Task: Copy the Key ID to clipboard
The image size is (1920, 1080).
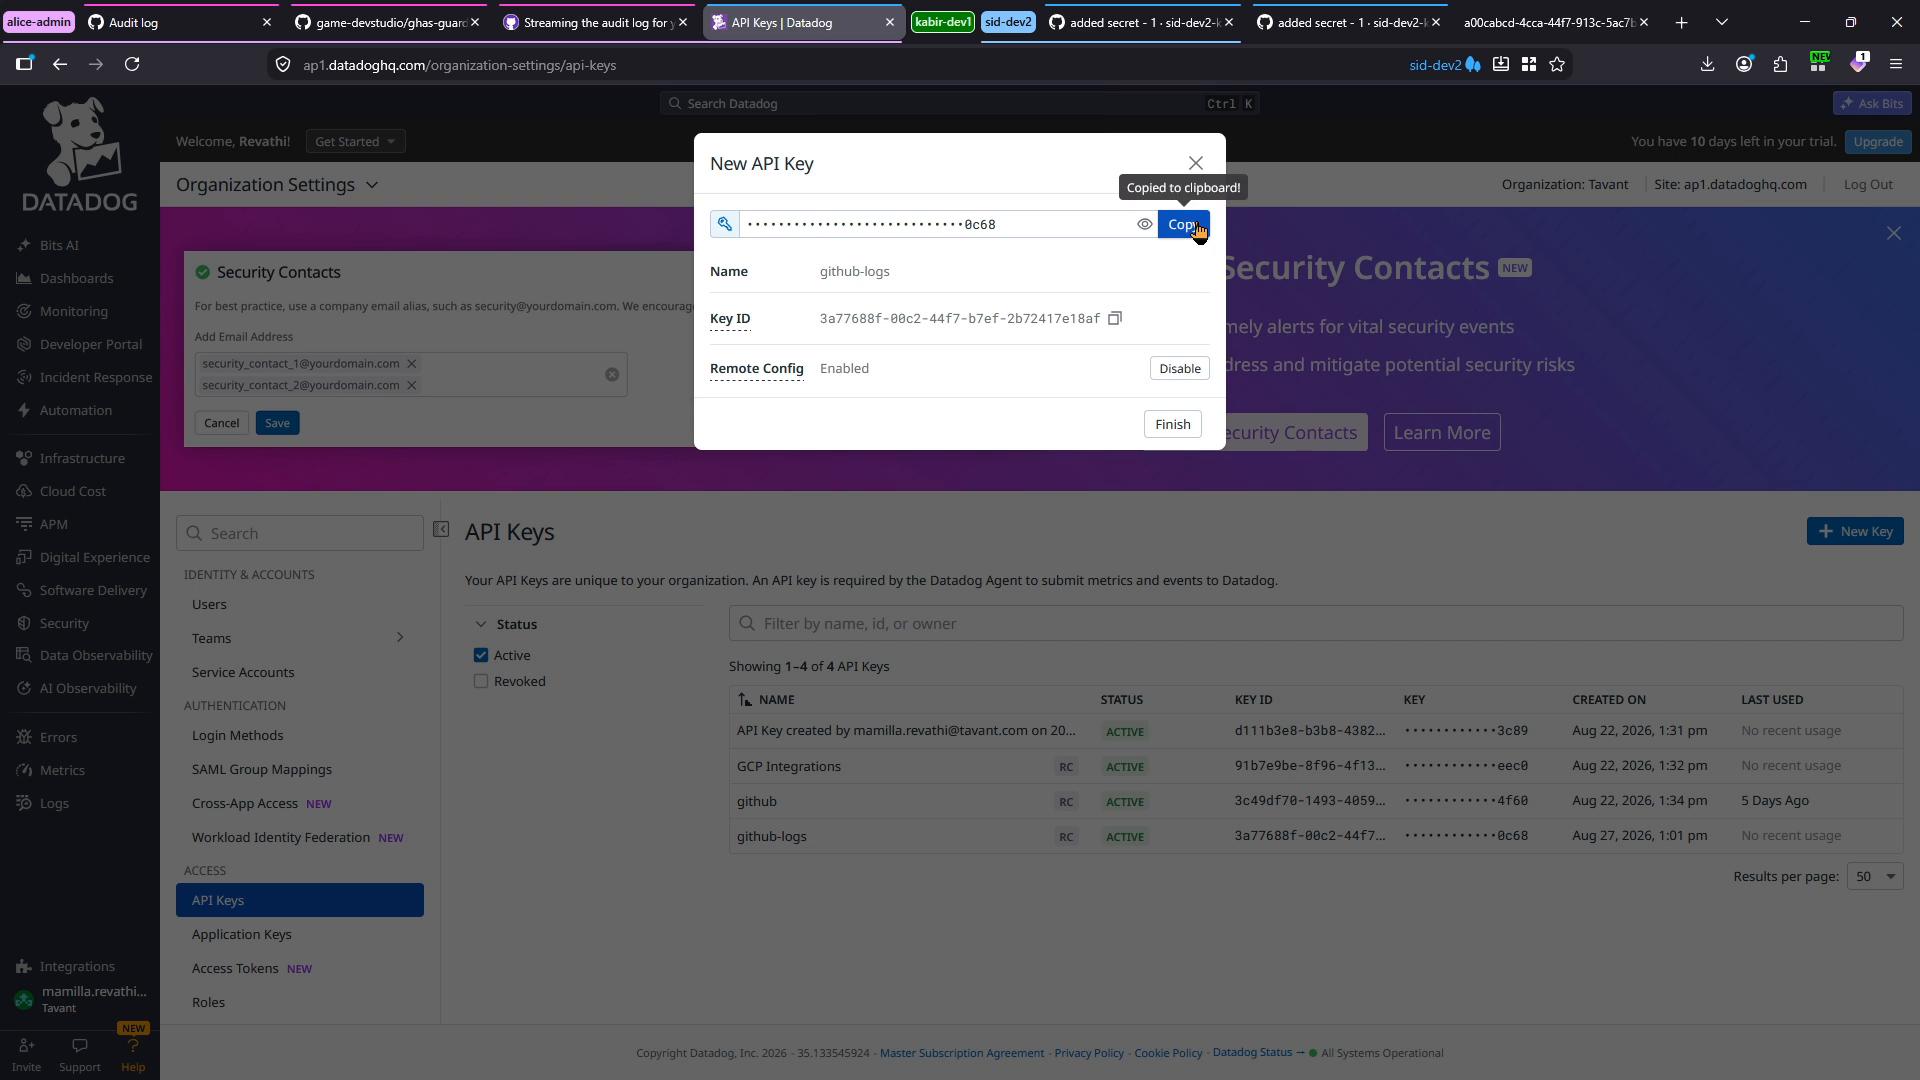Action: coord(1115,318)
